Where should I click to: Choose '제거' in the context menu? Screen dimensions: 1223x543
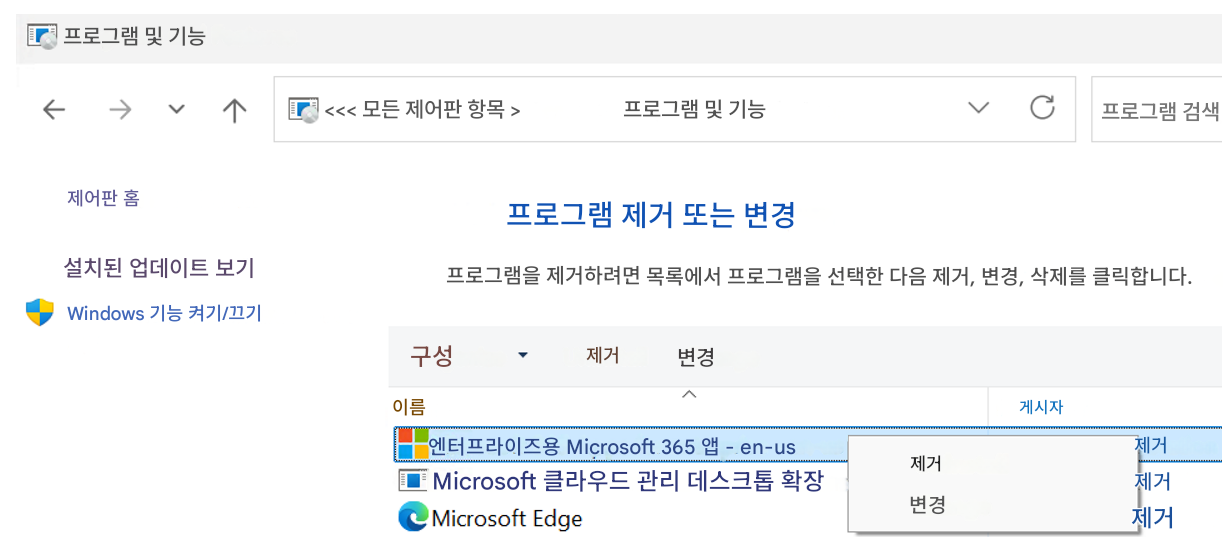[x=926, y=464]
